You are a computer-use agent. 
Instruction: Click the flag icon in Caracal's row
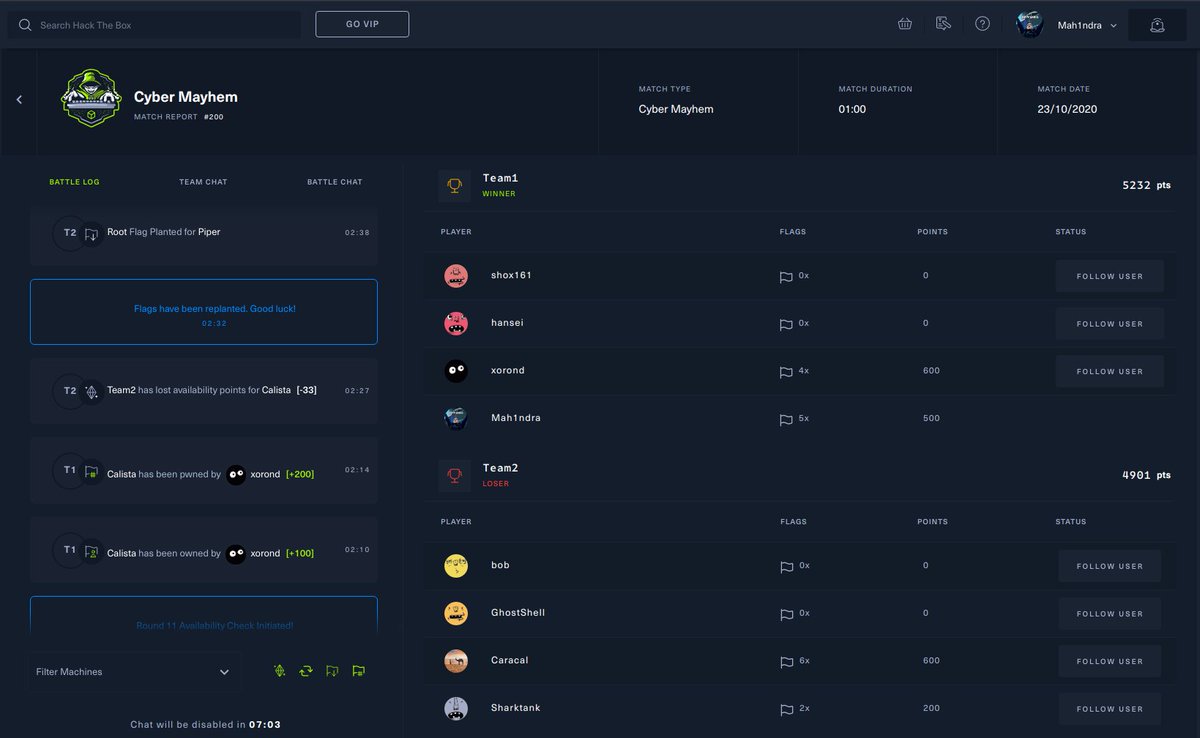pyautogui.click(x=786, y=661)
